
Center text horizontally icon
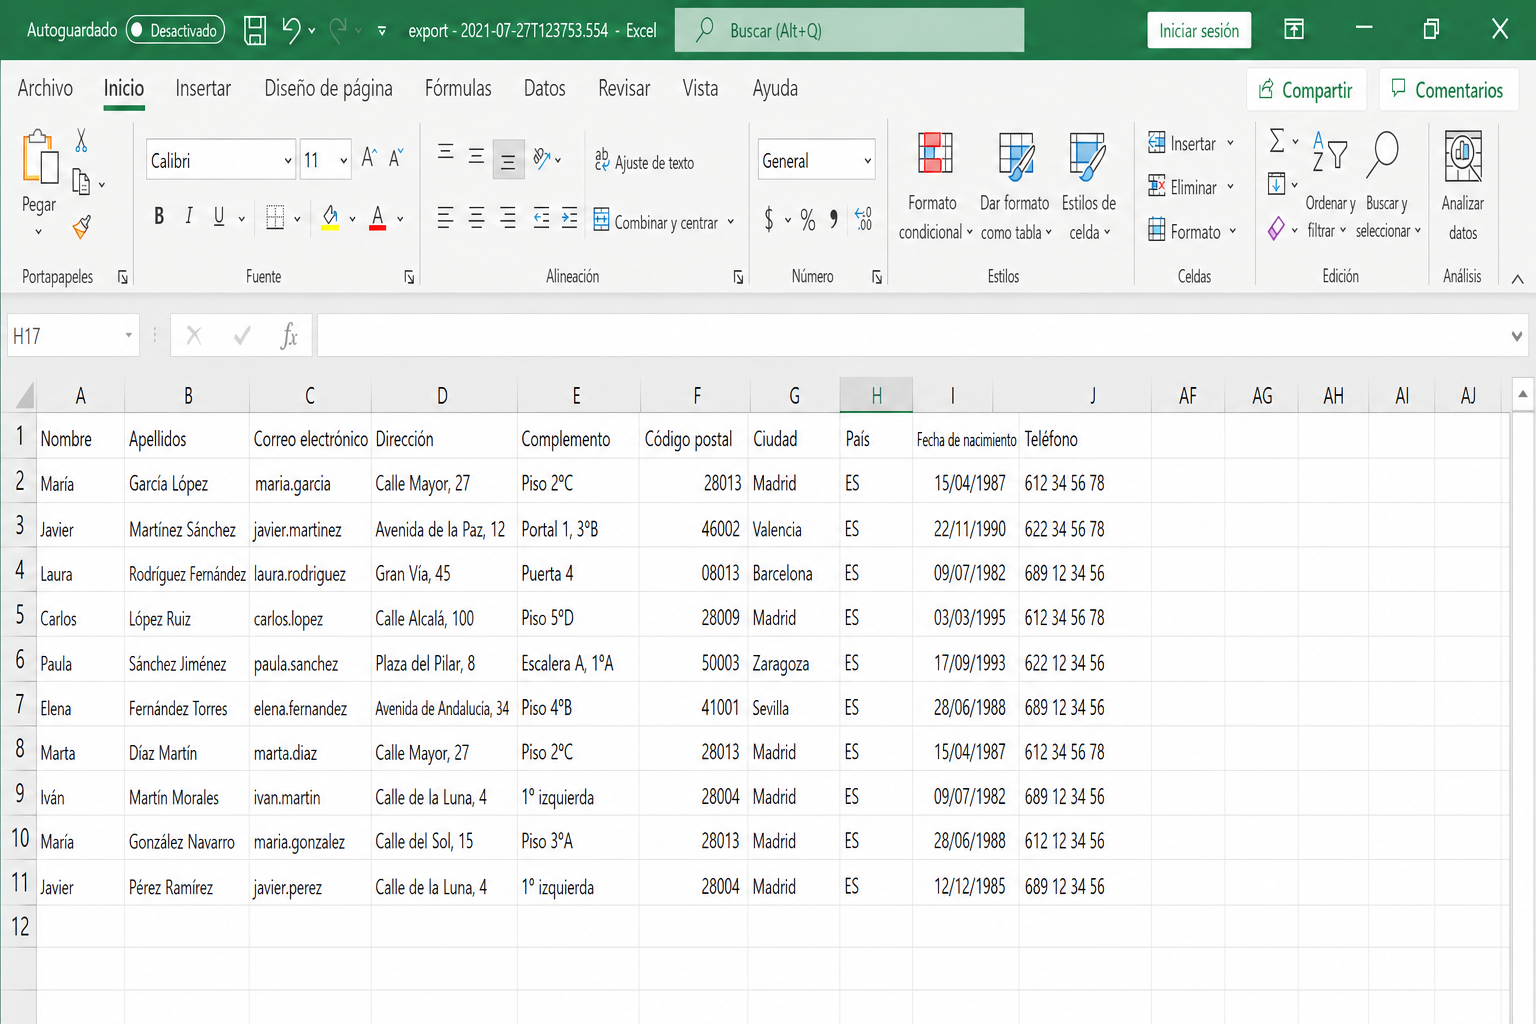(477, 217)
